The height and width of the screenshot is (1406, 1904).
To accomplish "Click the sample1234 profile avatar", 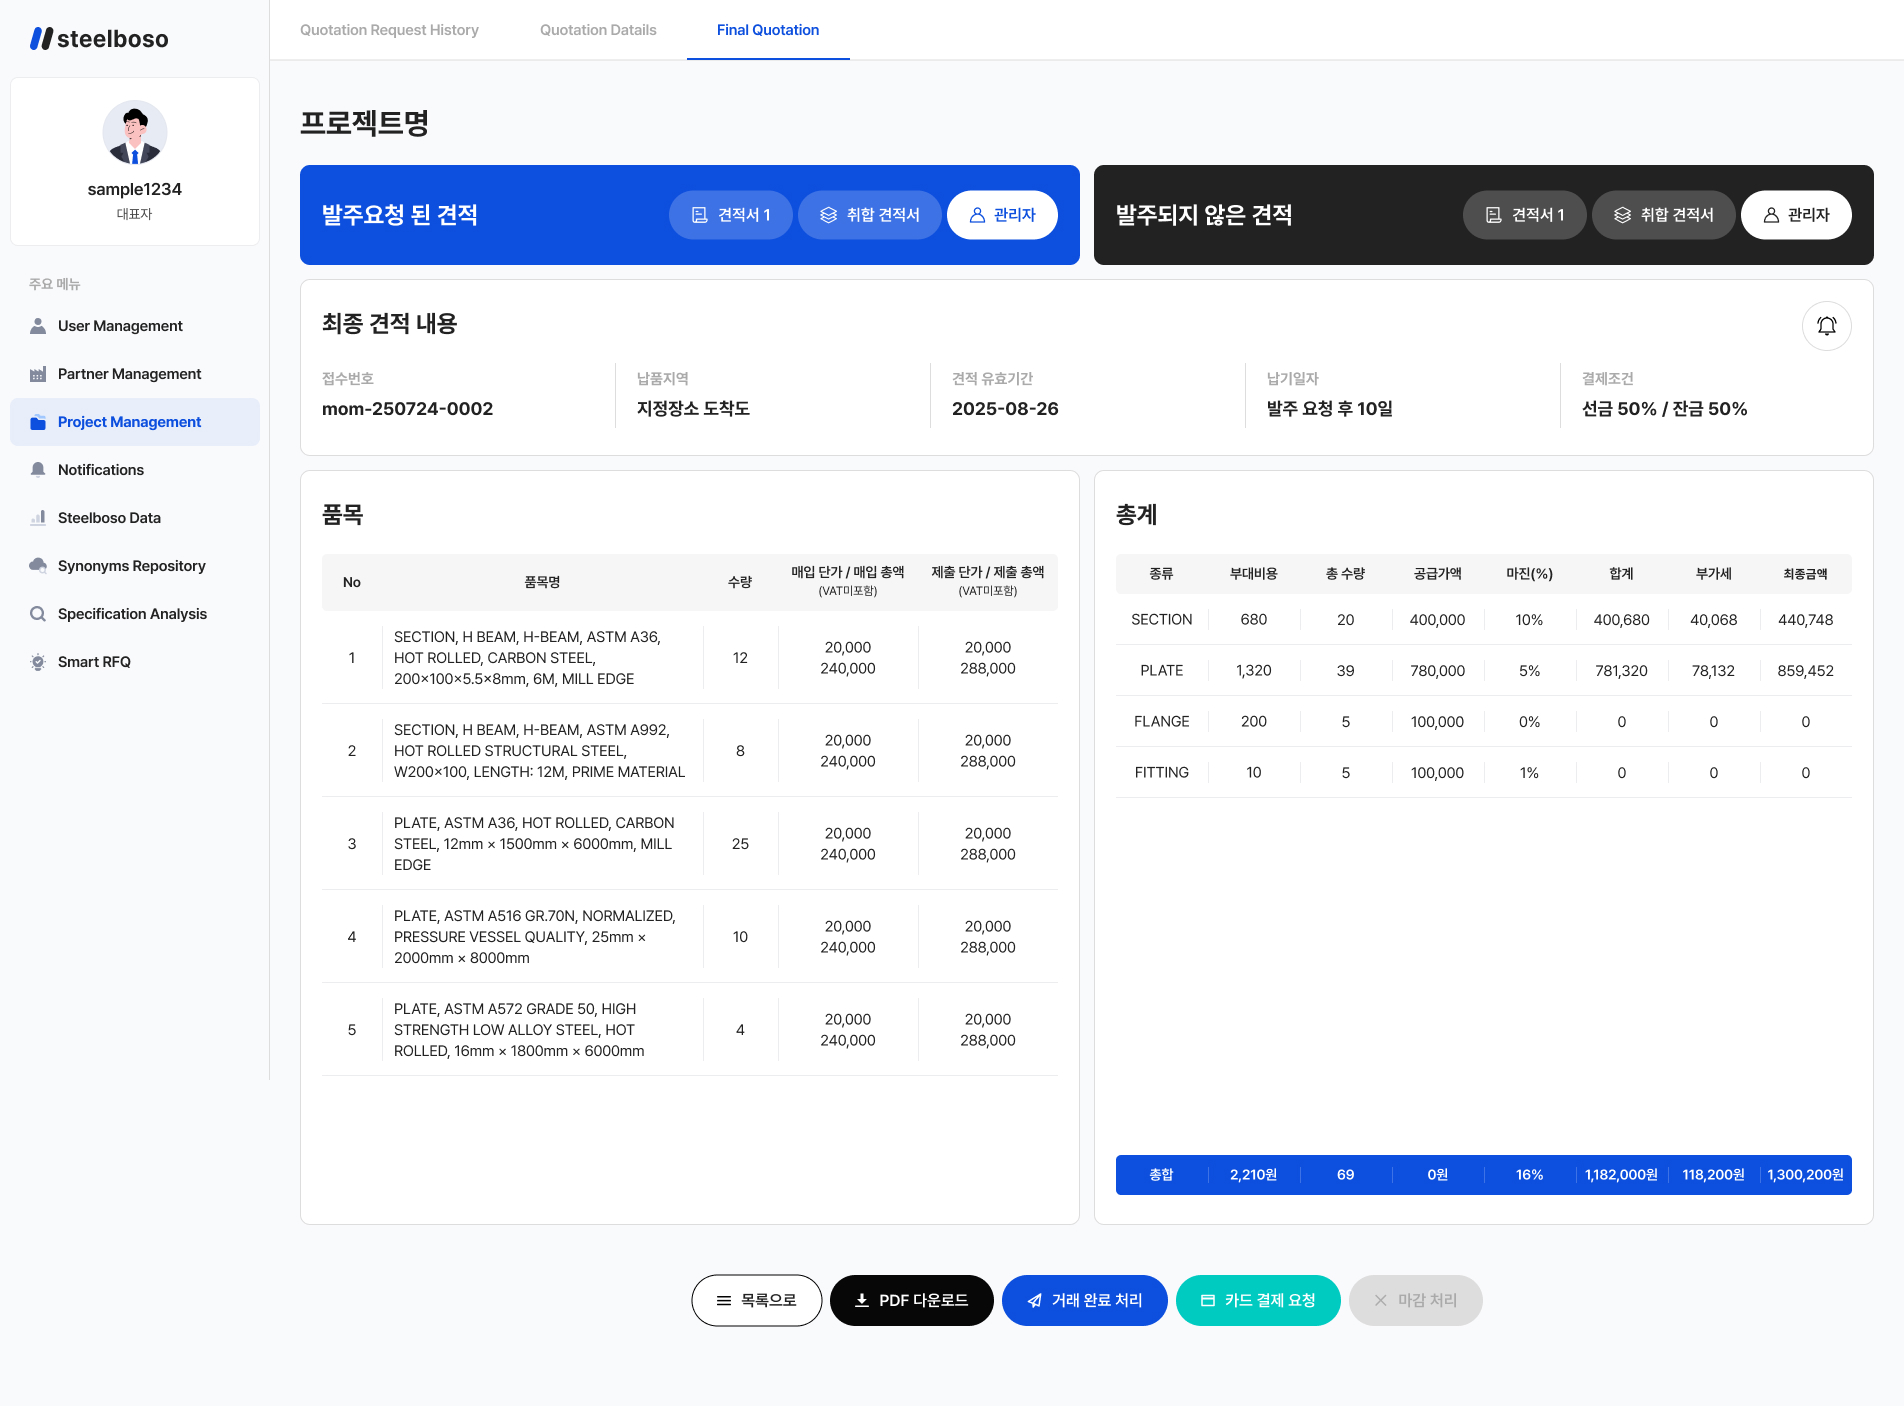I will pos(135,133).
